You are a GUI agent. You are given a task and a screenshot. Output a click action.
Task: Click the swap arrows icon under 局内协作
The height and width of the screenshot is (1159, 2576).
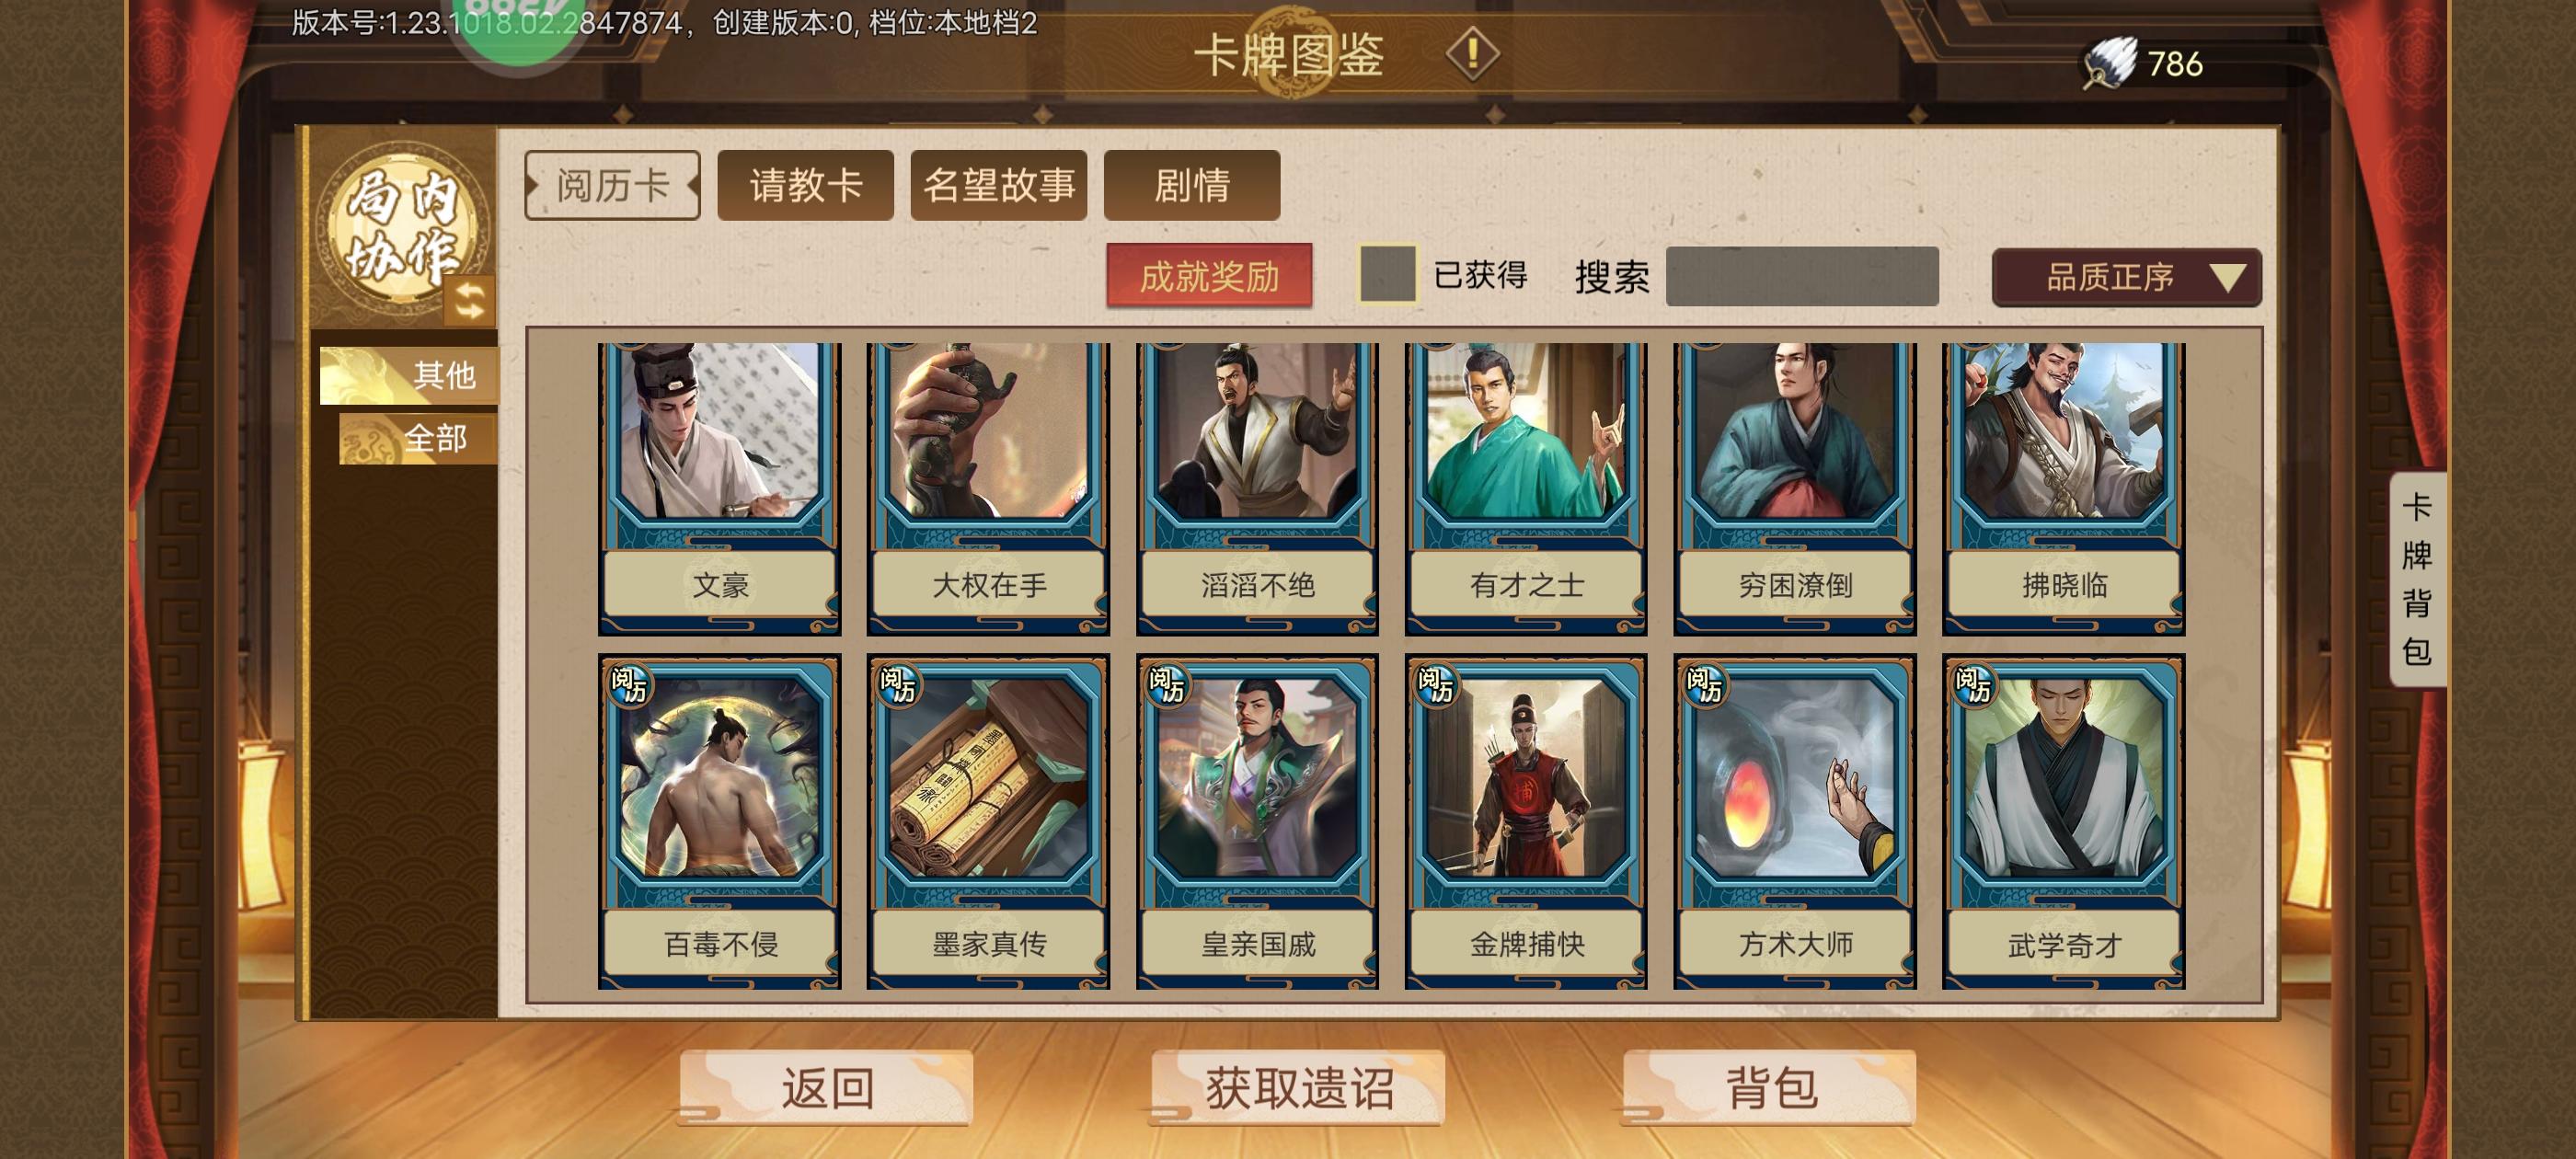tap(469, 300)
